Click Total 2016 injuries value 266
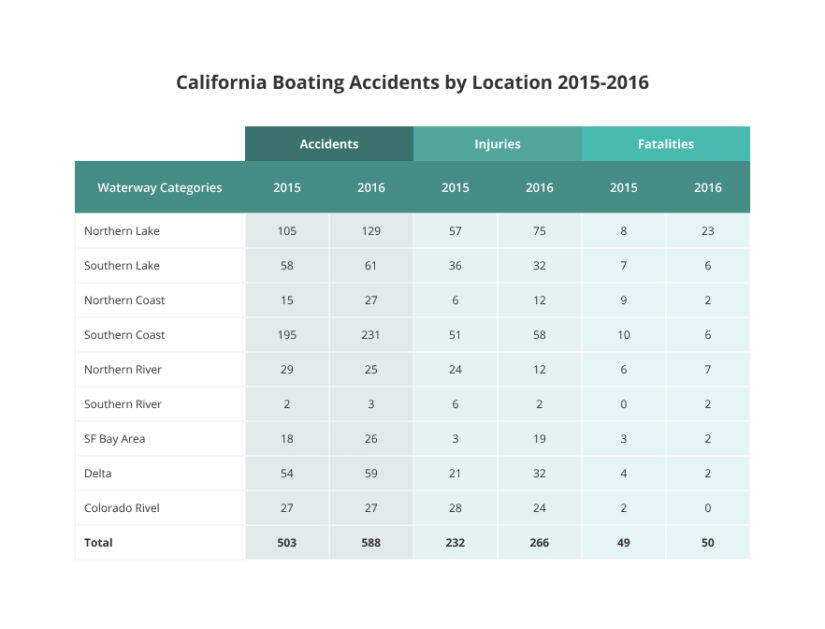This screenshot has width=825, height=629. click(x=539, y=543)
